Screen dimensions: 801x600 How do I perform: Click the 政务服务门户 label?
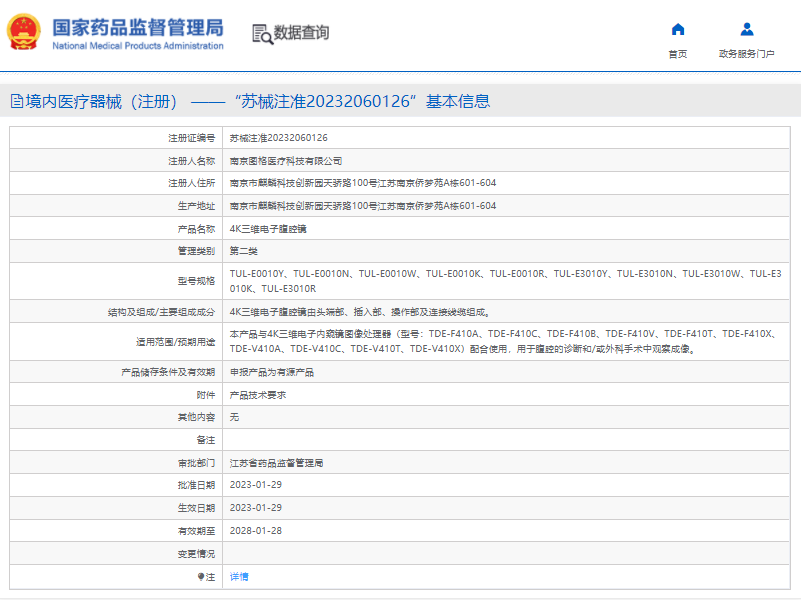pyautogui.click(x=746, y=54)
